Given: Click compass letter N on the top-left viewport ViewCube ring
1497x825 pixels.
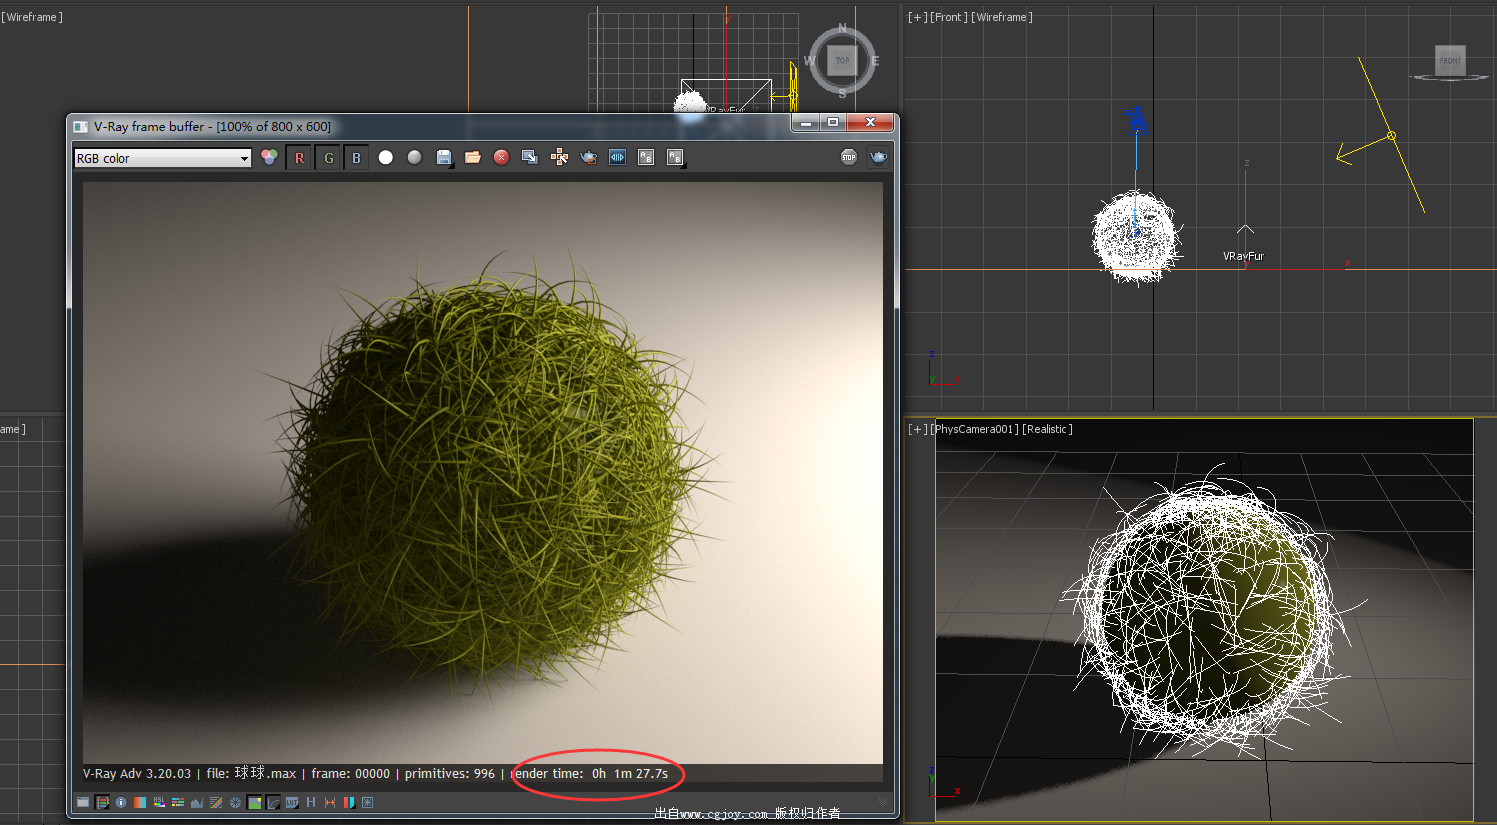Looking at the screenshot, I should click(842, 28).
